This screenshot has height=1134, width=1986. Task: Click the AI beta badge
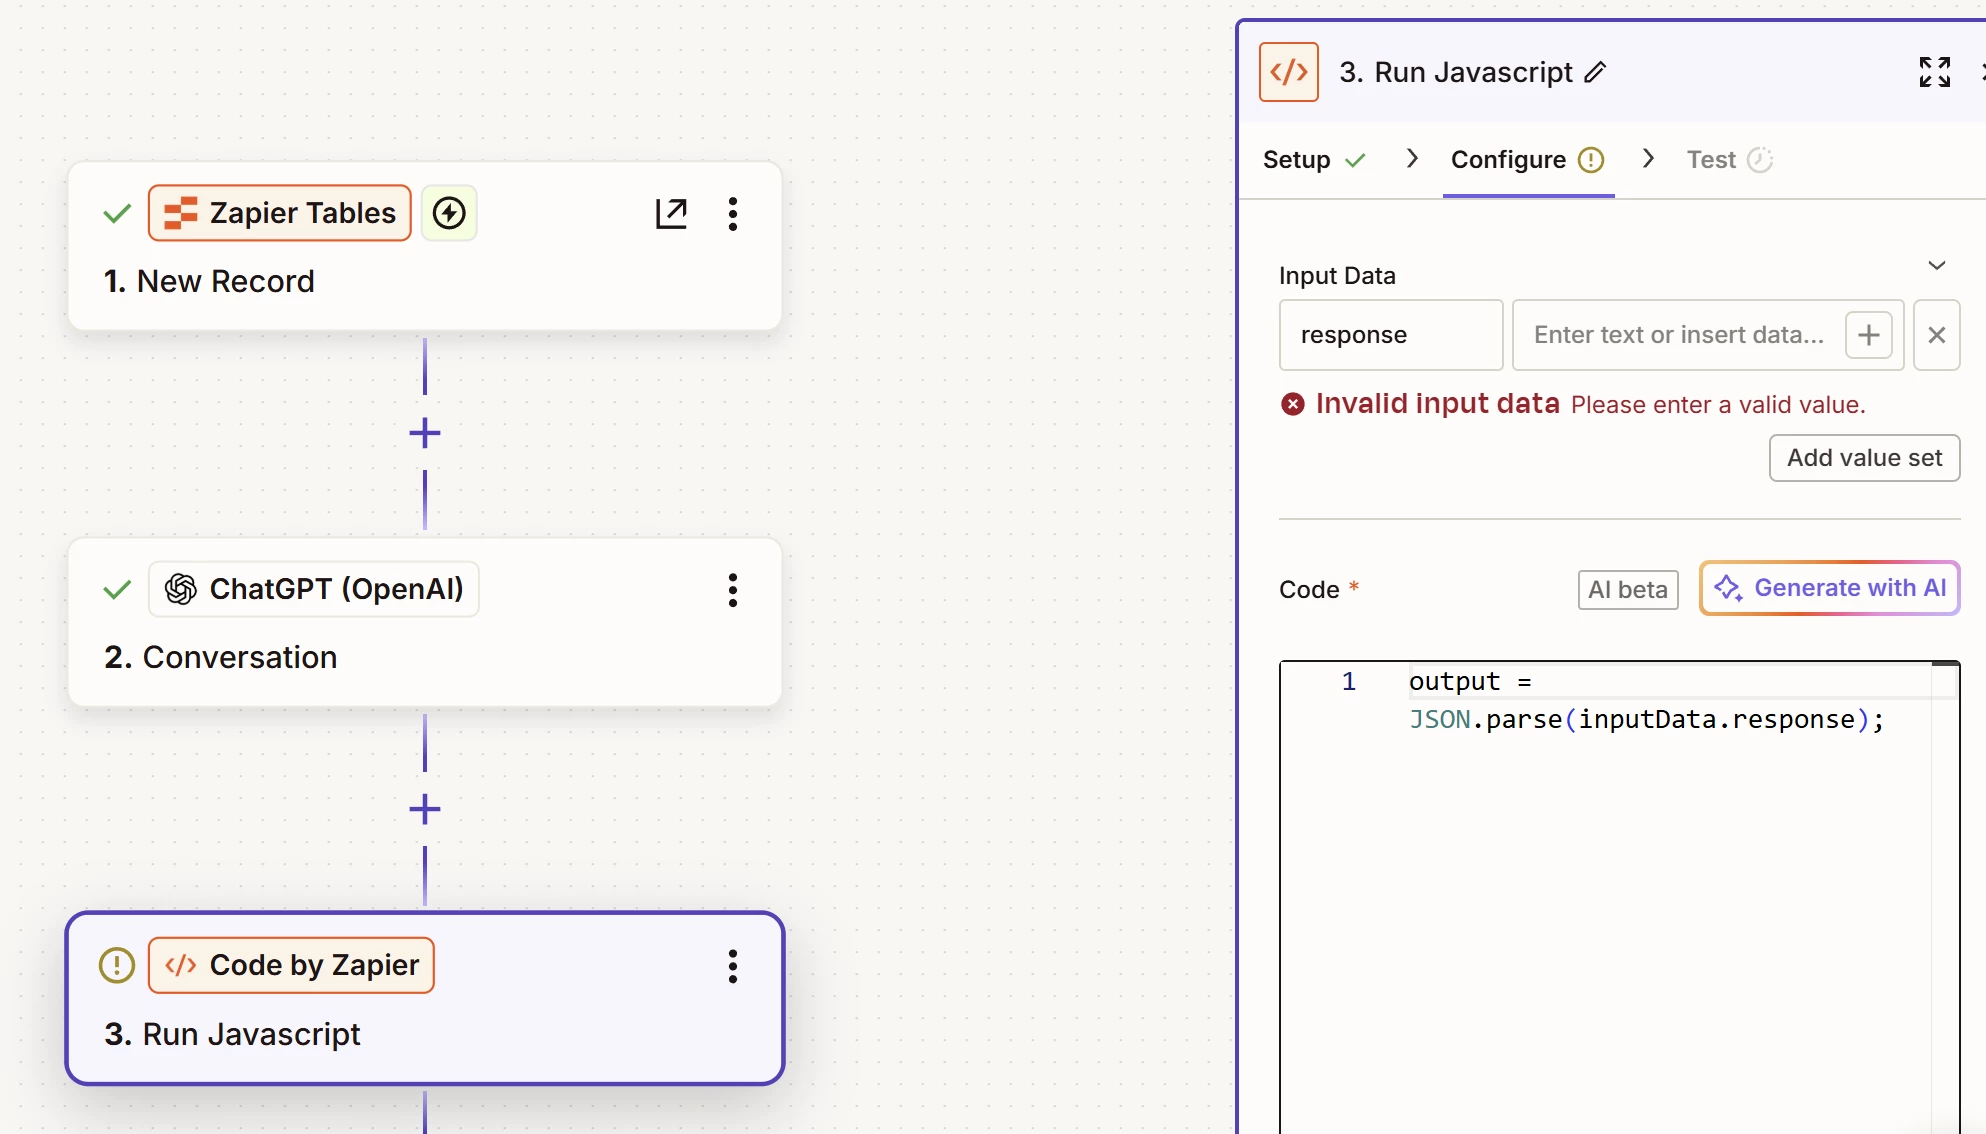pos(1628,590)
